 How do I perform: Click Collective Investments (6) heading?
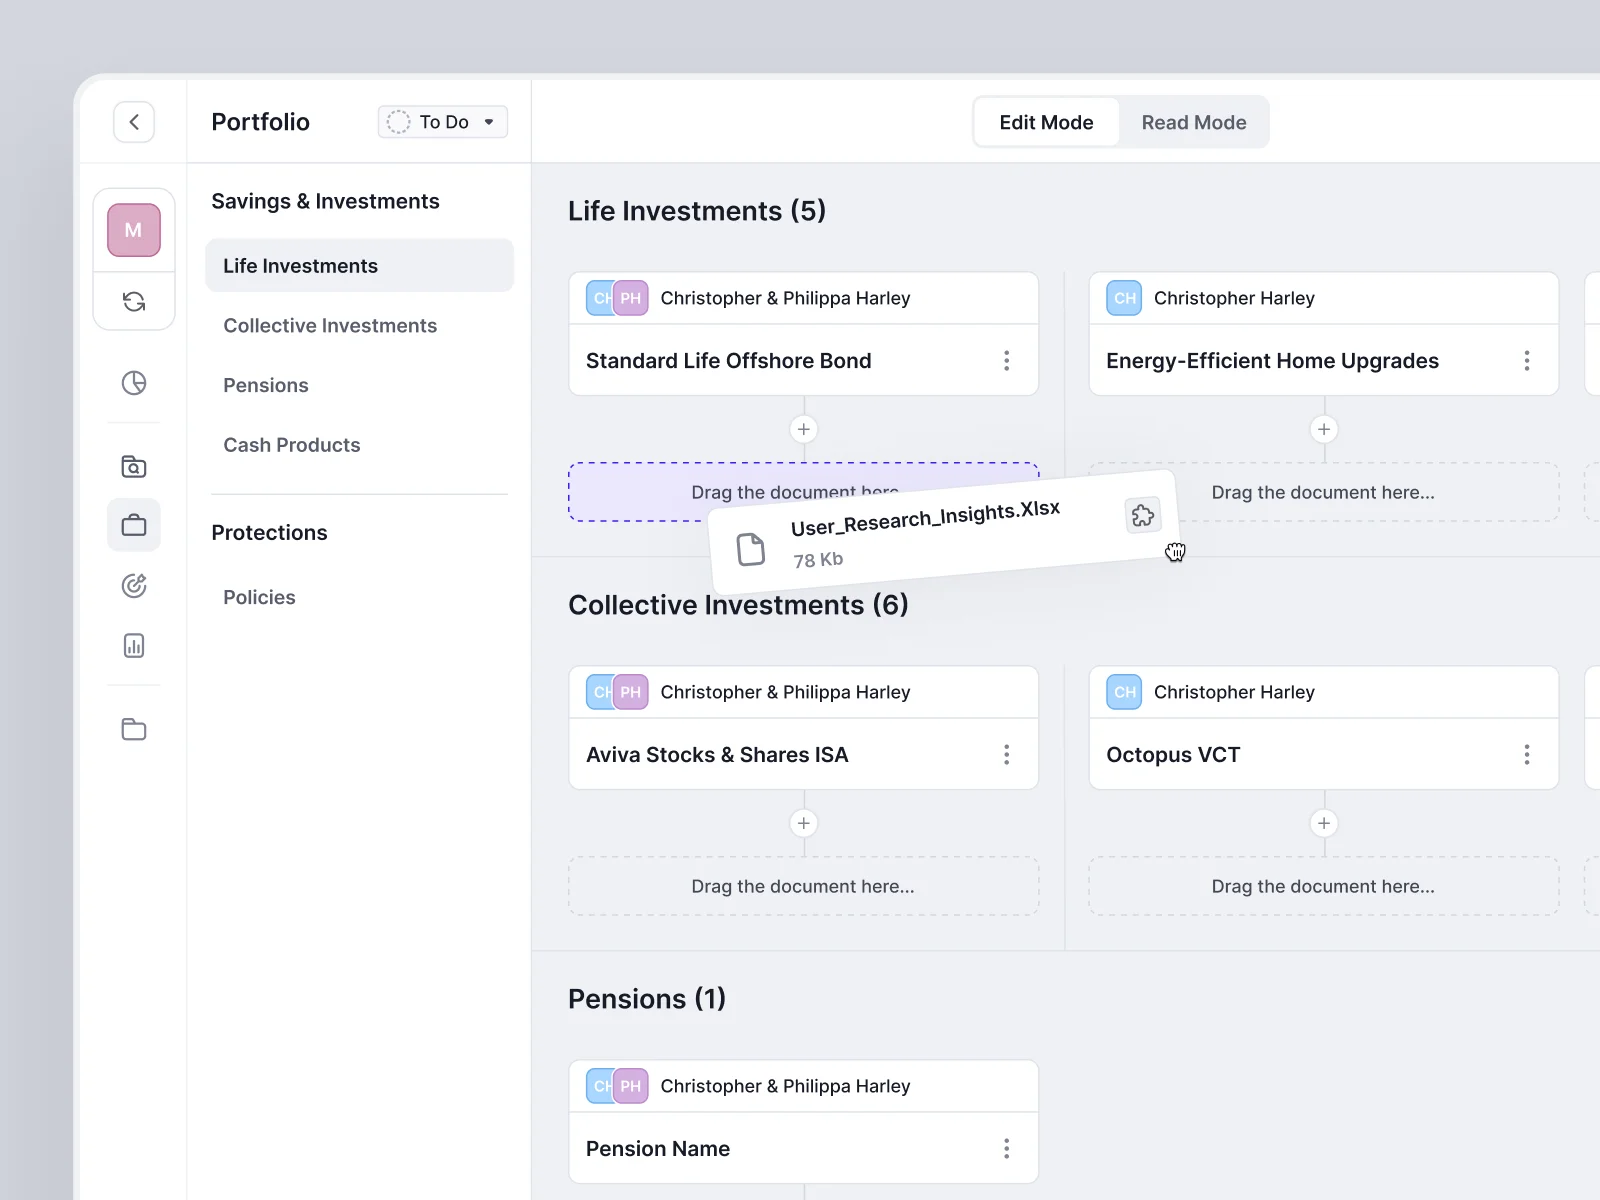pos(738,605)
